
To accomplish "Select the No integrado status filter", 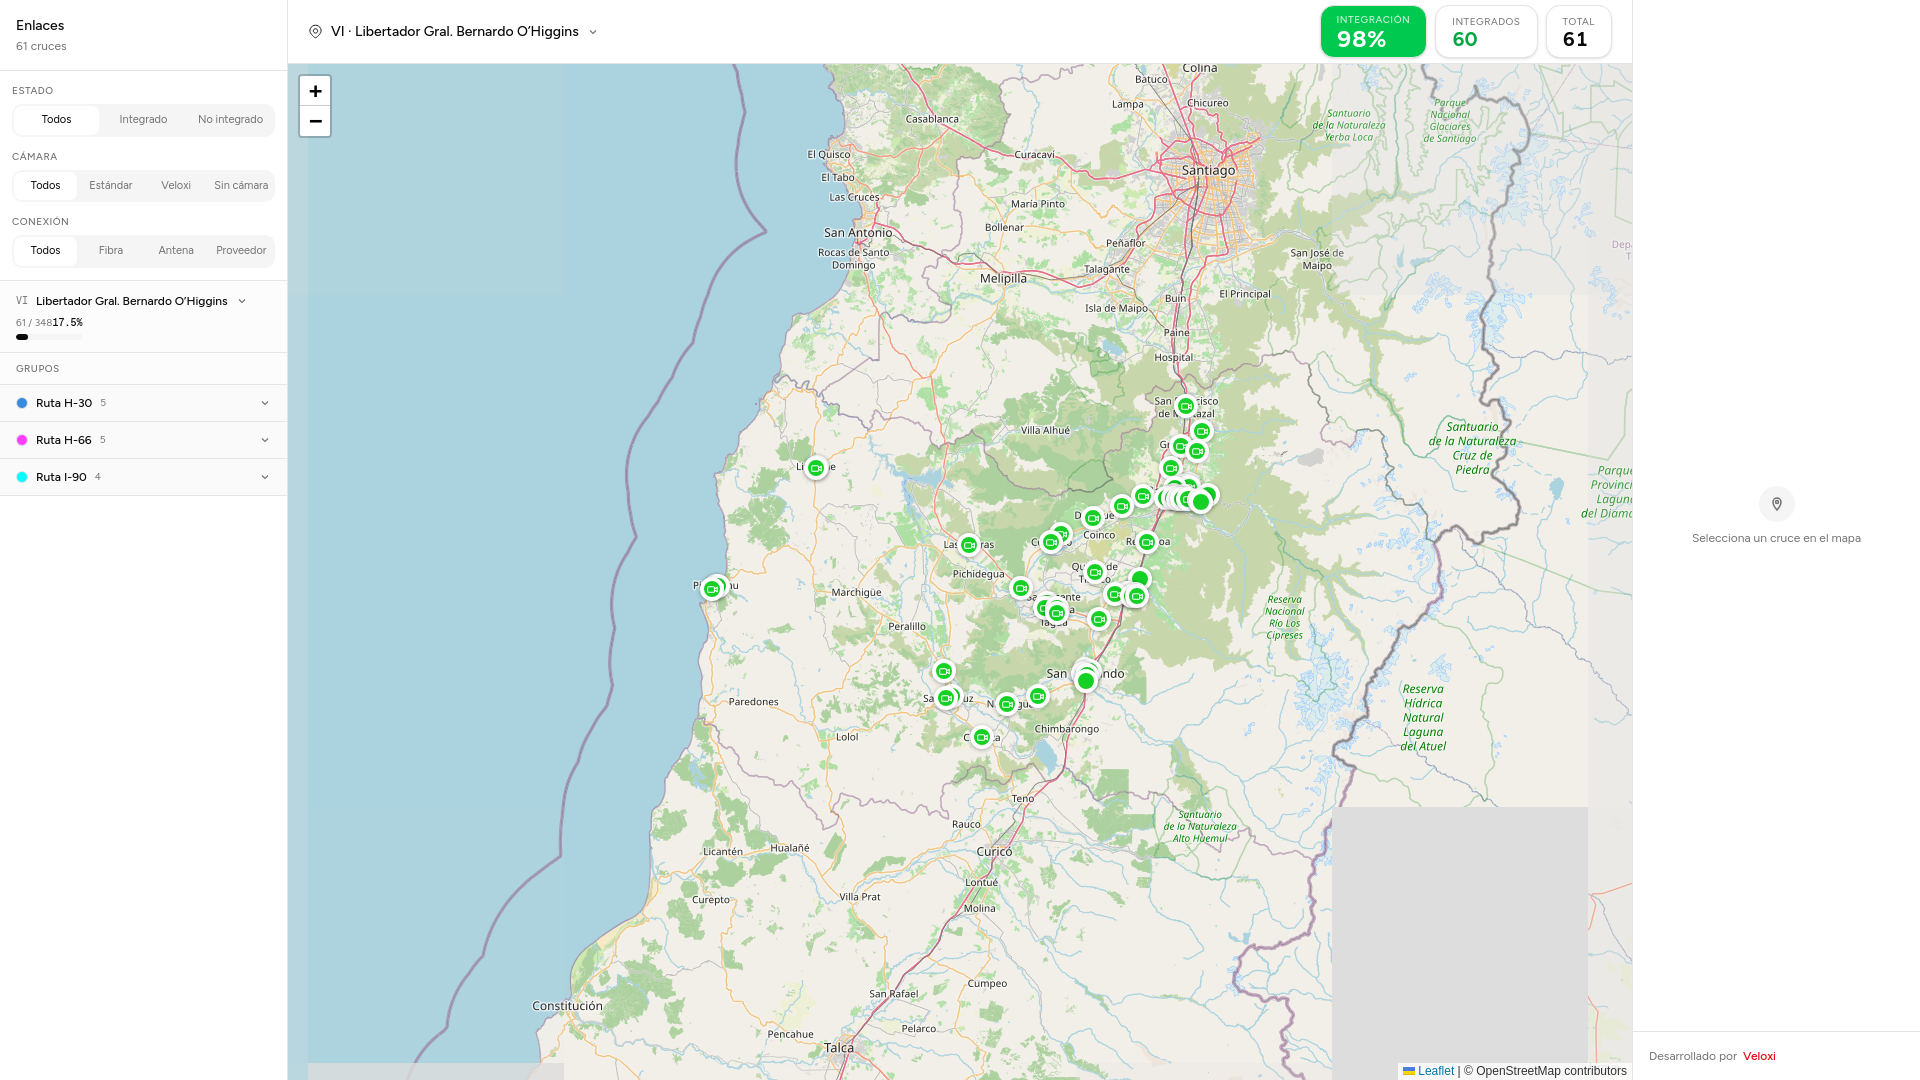I will pos(230,120).
